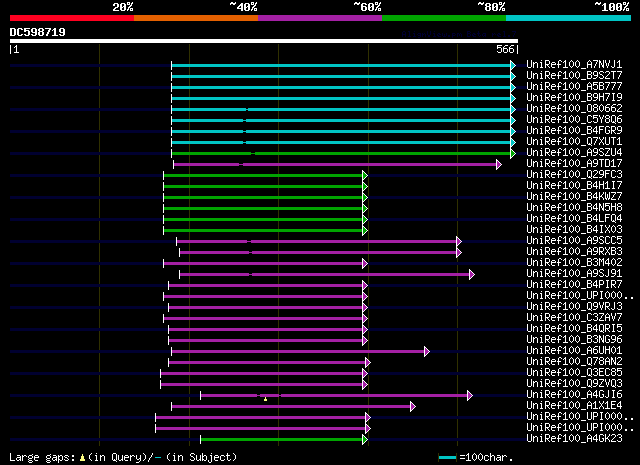Open the UniRef100_A4GJI6 hit link
The height and width of the screenshot is (465, 640).
[574, 395]
